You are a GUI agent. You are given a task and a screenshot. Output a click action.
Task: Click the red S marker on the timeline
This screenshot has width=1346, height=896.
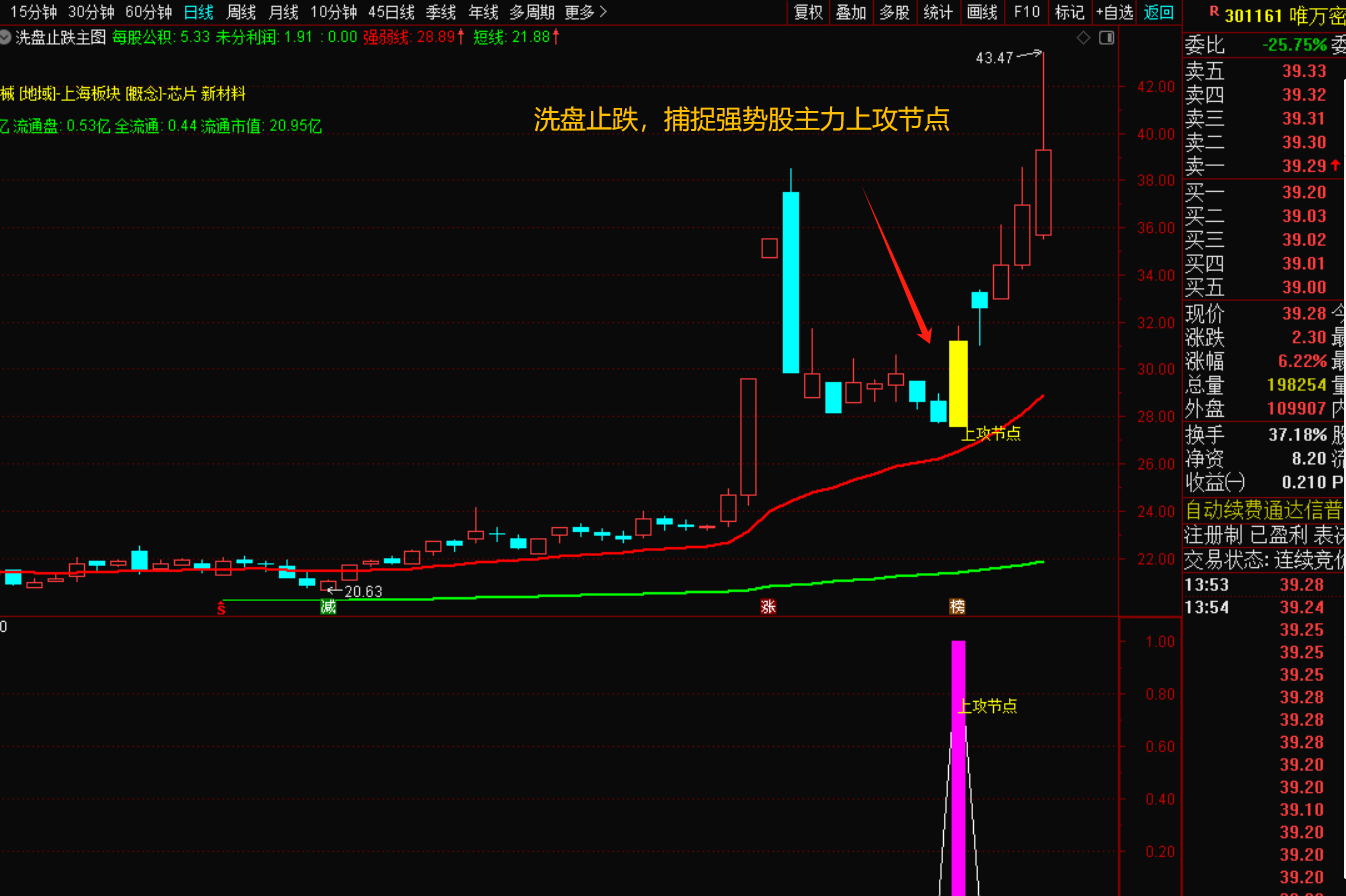222,607
